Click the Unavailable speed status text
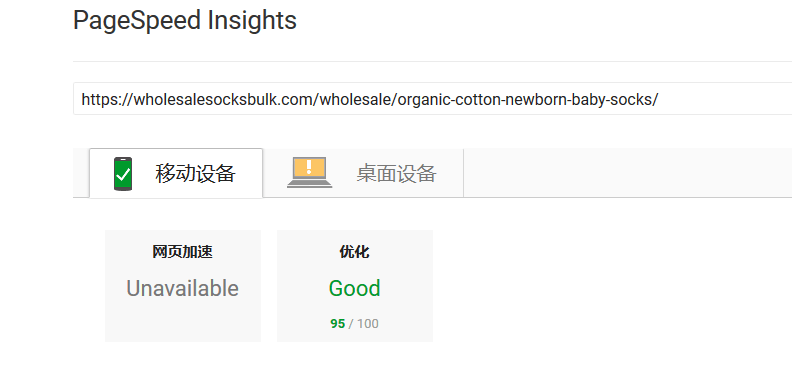Screen dimensions: 792x369 [182, 288]
